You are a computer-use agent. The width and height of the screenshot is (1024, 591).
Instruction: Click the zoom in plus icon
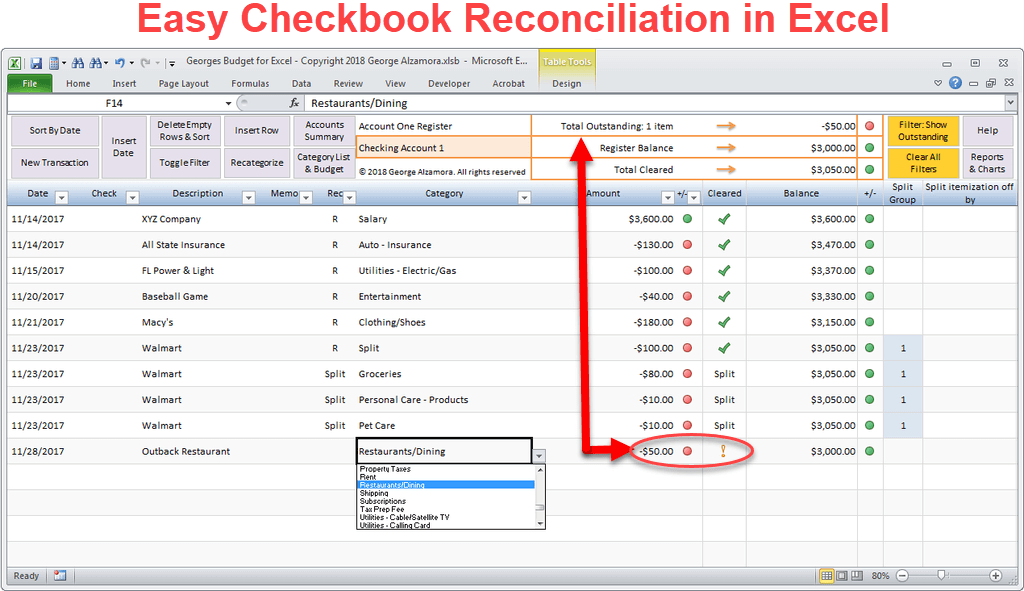[995, 576]
